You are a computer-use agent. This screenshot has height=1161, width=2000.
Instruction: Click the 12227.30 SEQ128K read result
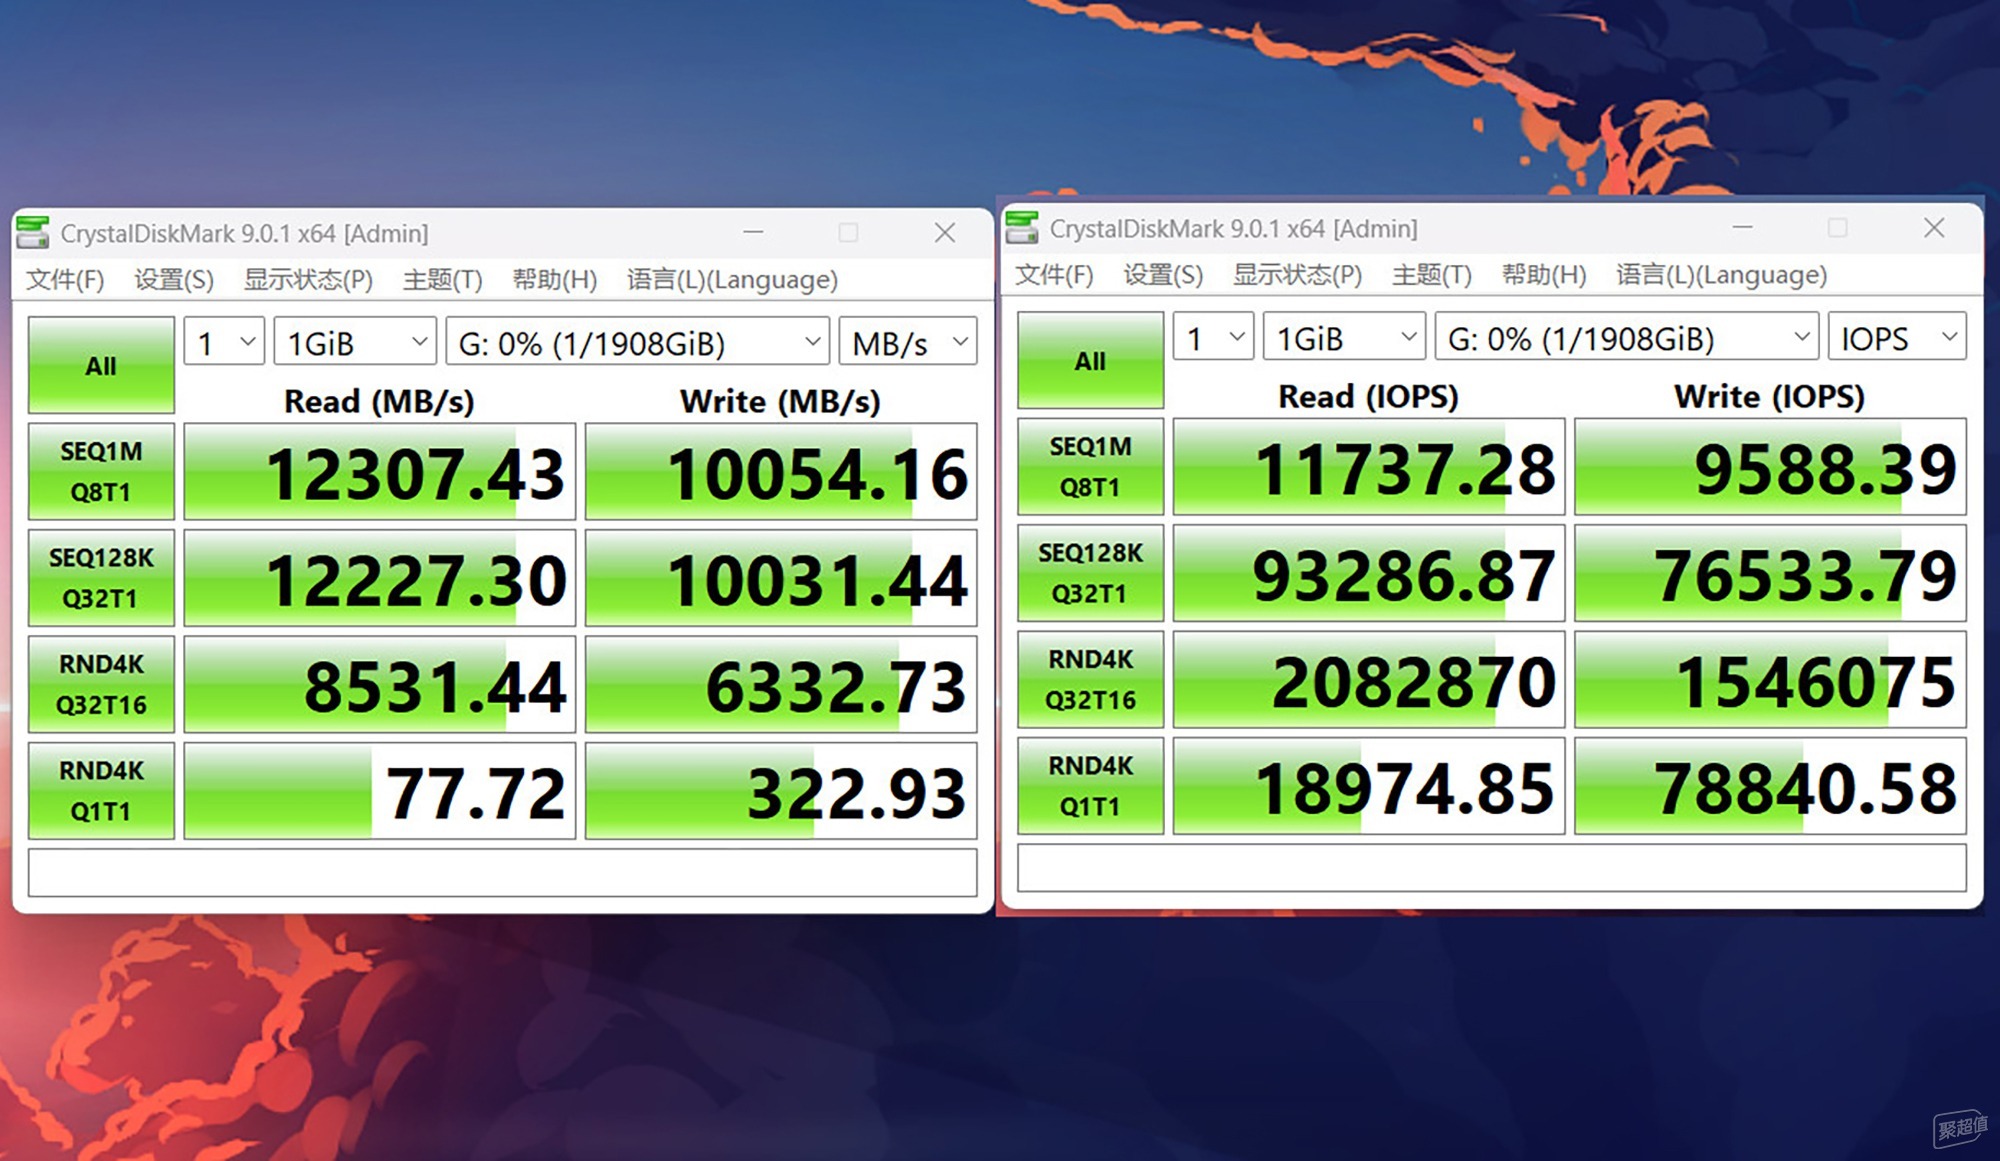point(380,578)
